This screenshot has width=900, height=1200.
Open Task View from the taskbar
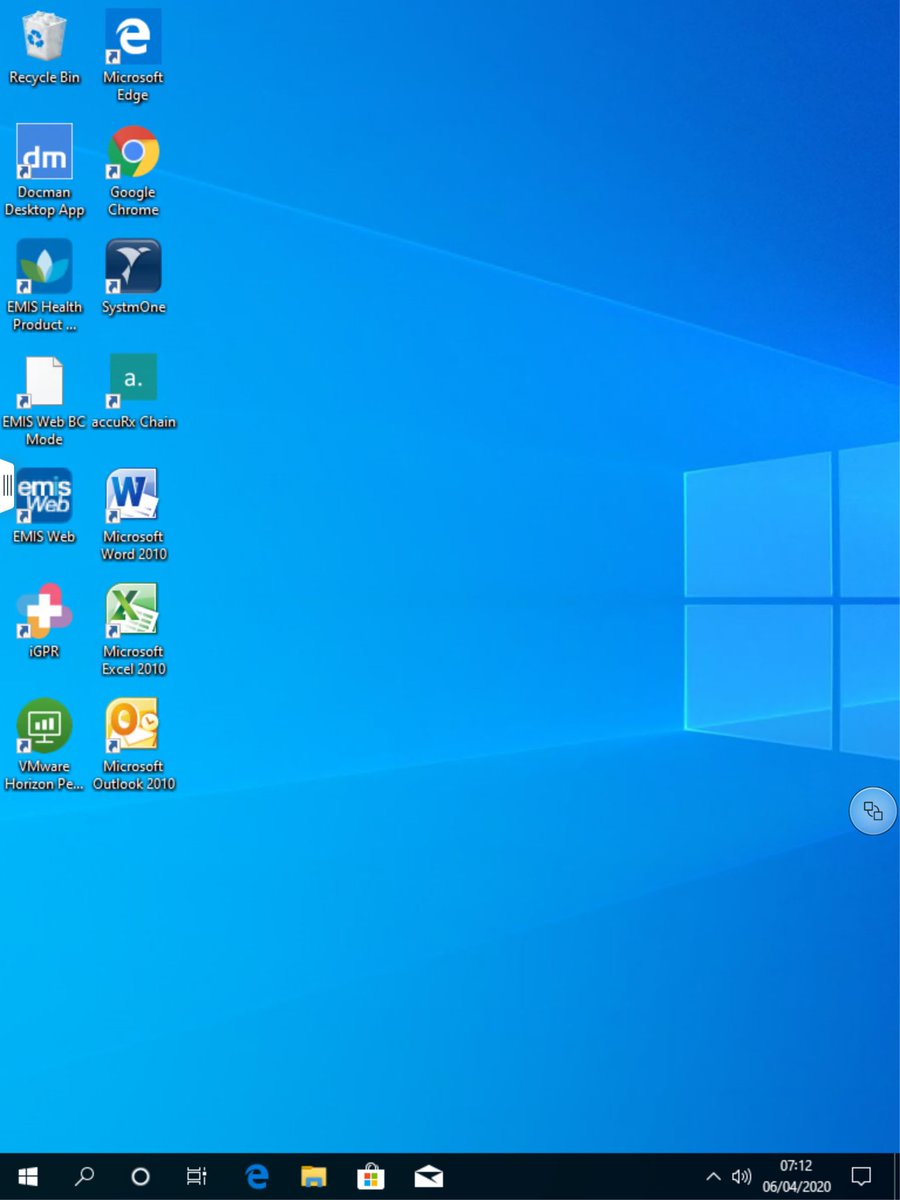[x=196, y=1176]
